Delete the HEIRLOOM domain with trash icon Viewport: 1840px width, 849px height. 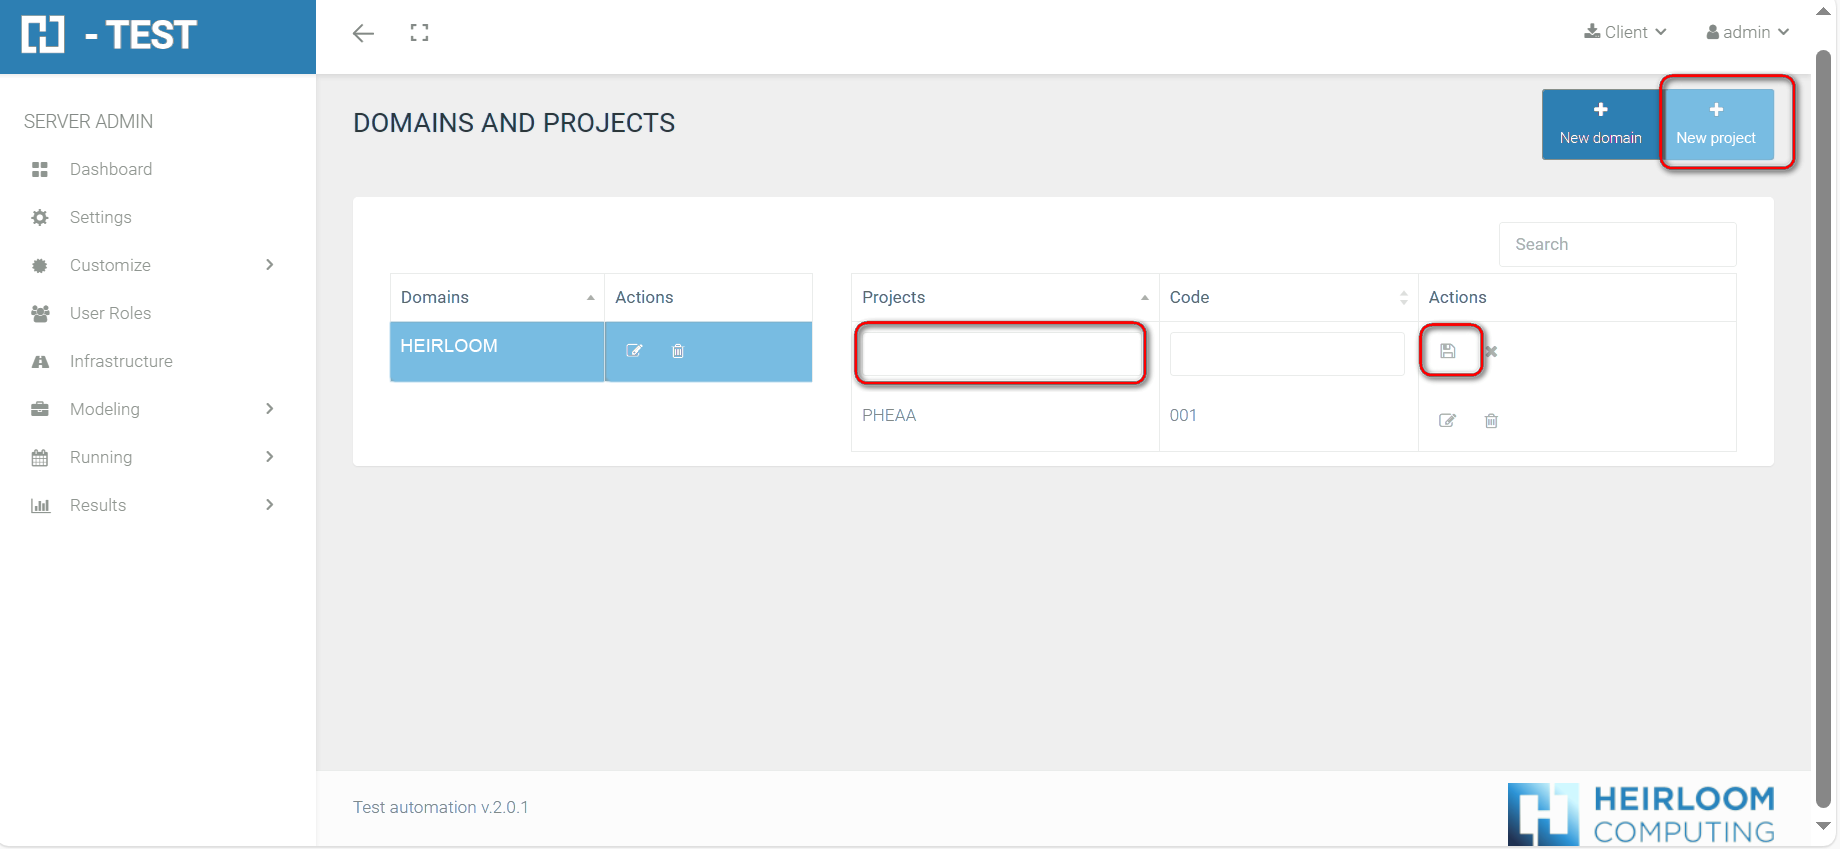tap(678, 351)
